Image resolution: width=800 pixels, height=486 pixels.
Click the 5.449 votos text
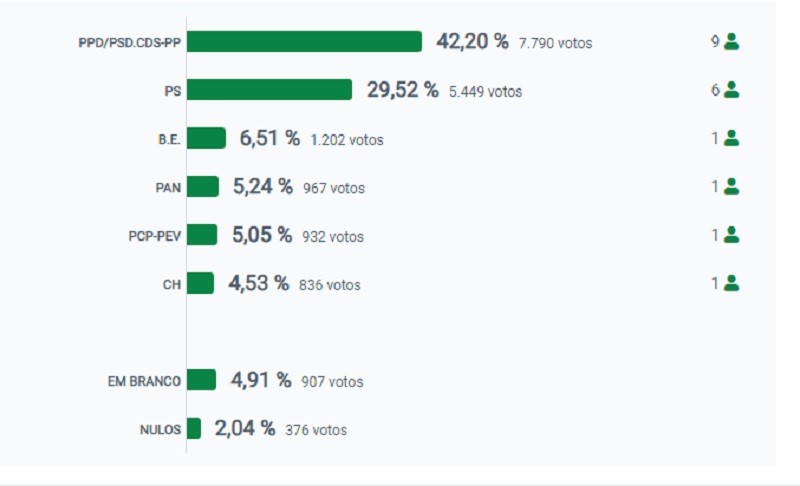[x=485, y=92]
